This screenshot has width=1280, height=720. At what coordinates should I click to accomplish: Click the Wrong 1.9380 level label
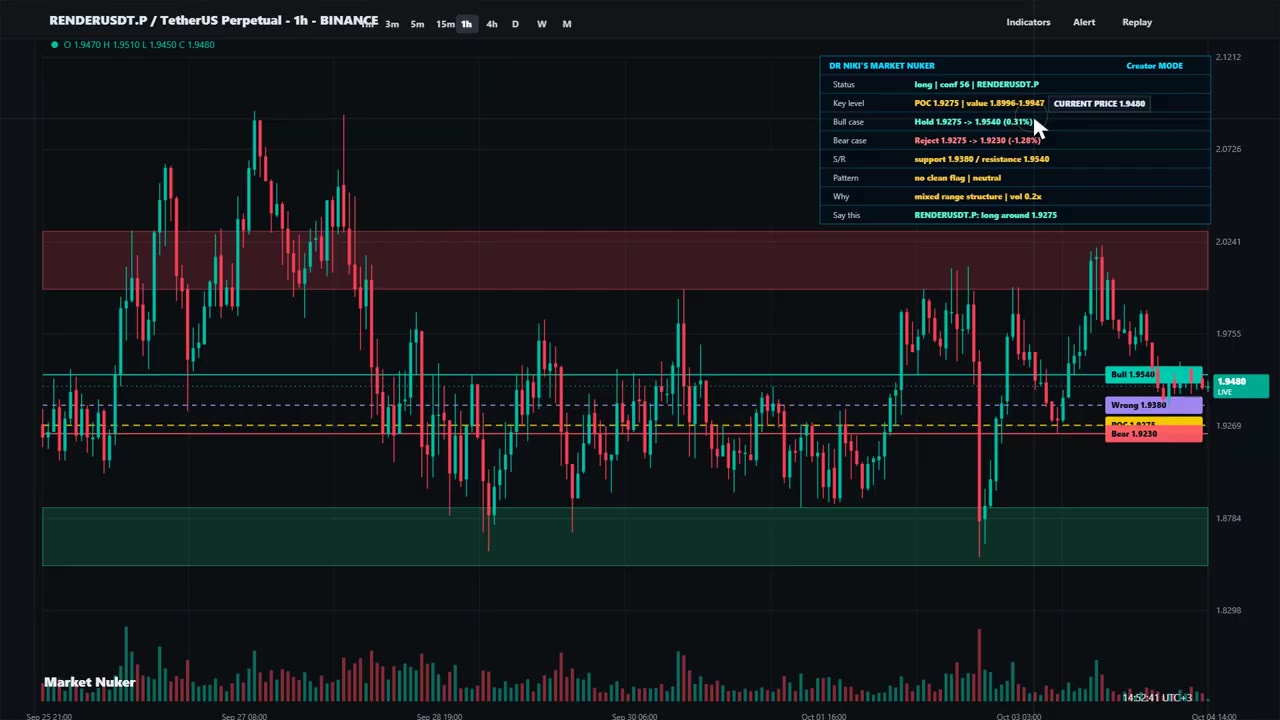click(x=1154, y=405)
